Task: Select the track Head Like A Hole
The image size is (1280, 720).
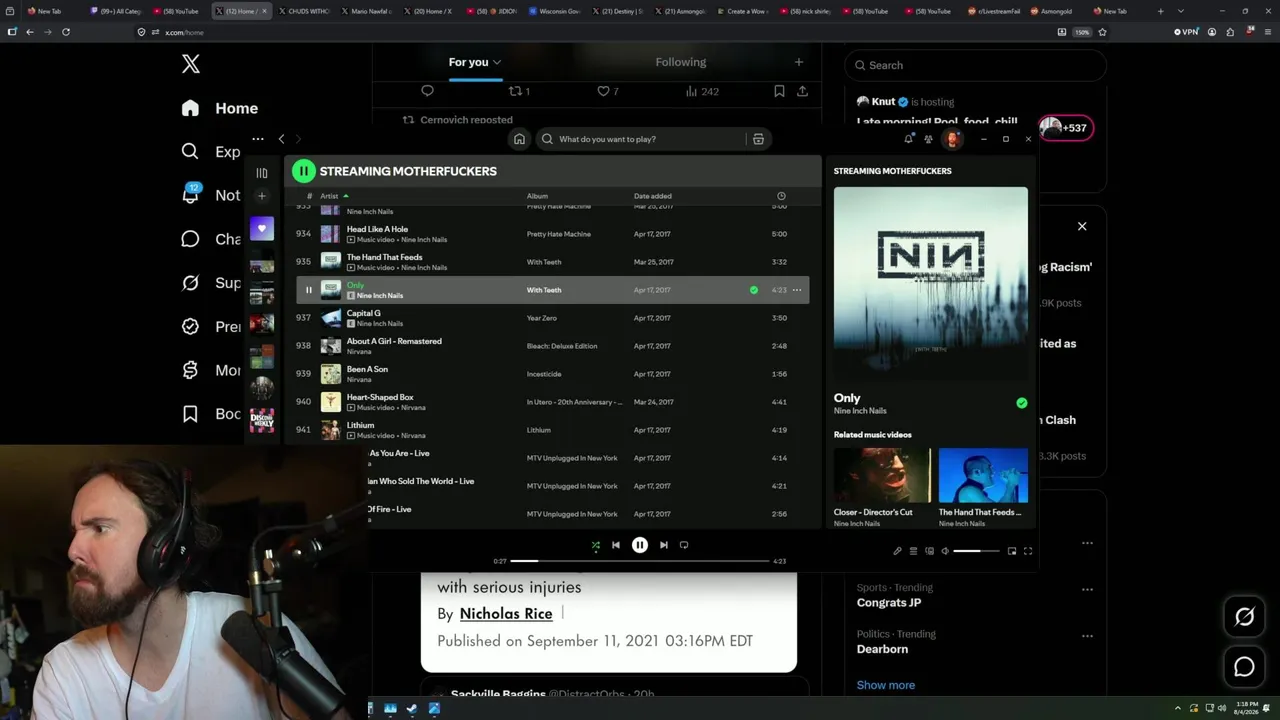Action: click(x=377, y=229)
